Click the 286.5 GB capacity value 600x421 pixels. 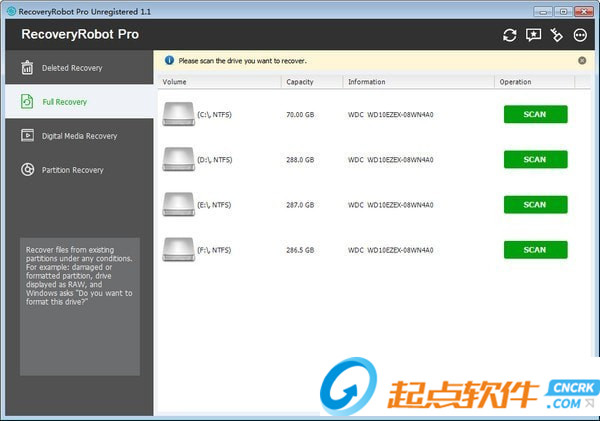point(300,250)
